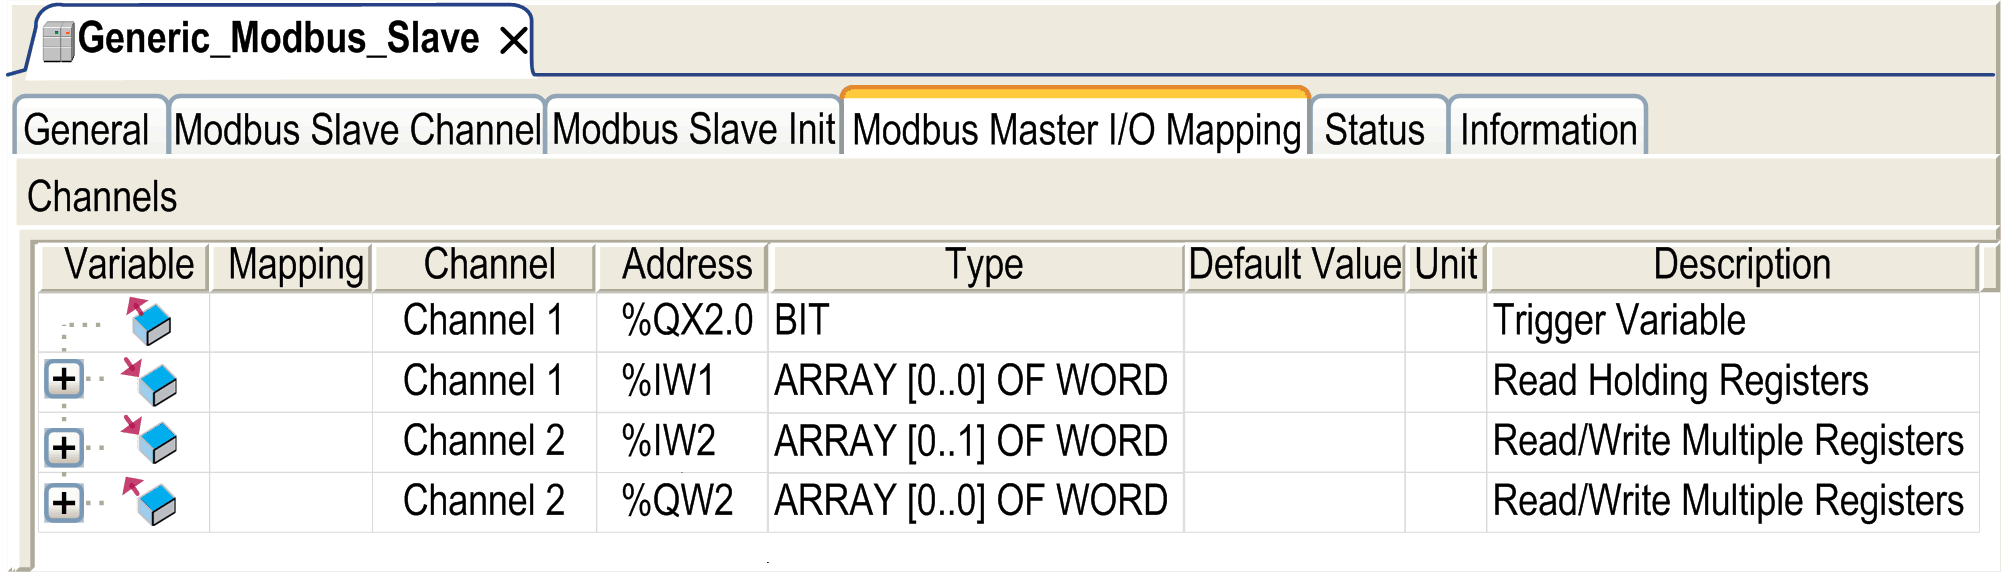Click the Generic_Modbus_Slave device icon

click(x=58, y=42)
